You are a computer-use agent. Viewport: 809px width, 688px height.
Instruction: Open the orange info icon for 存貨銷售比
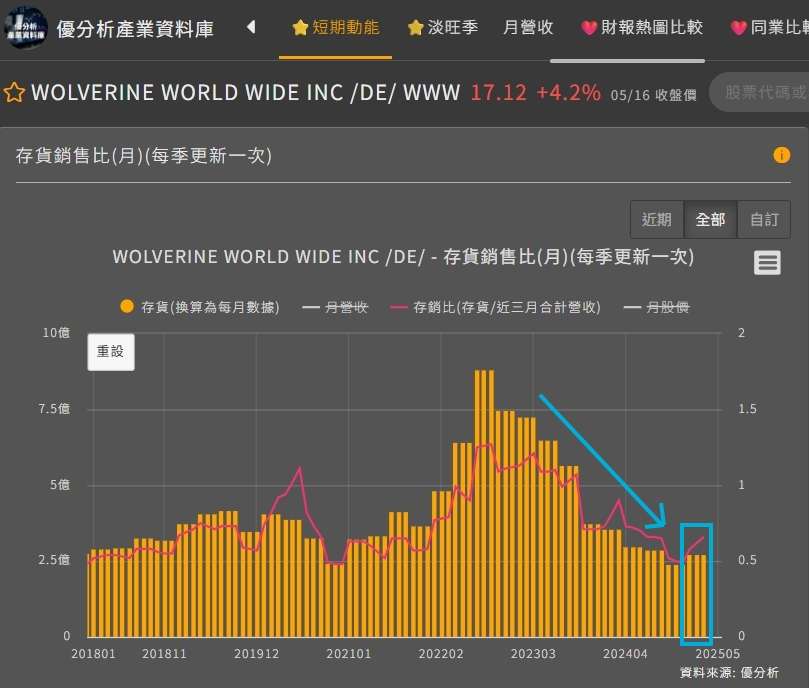coord(781,155)
